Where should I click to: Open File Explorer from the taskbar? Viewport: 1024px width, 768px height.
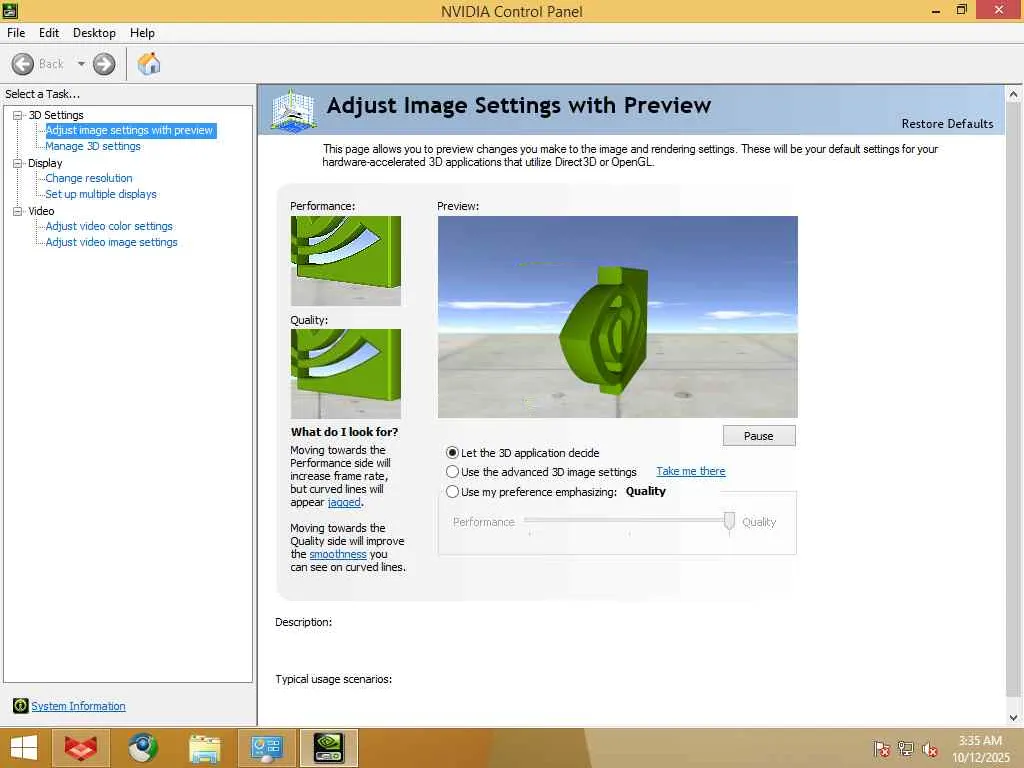coord(204,748)
